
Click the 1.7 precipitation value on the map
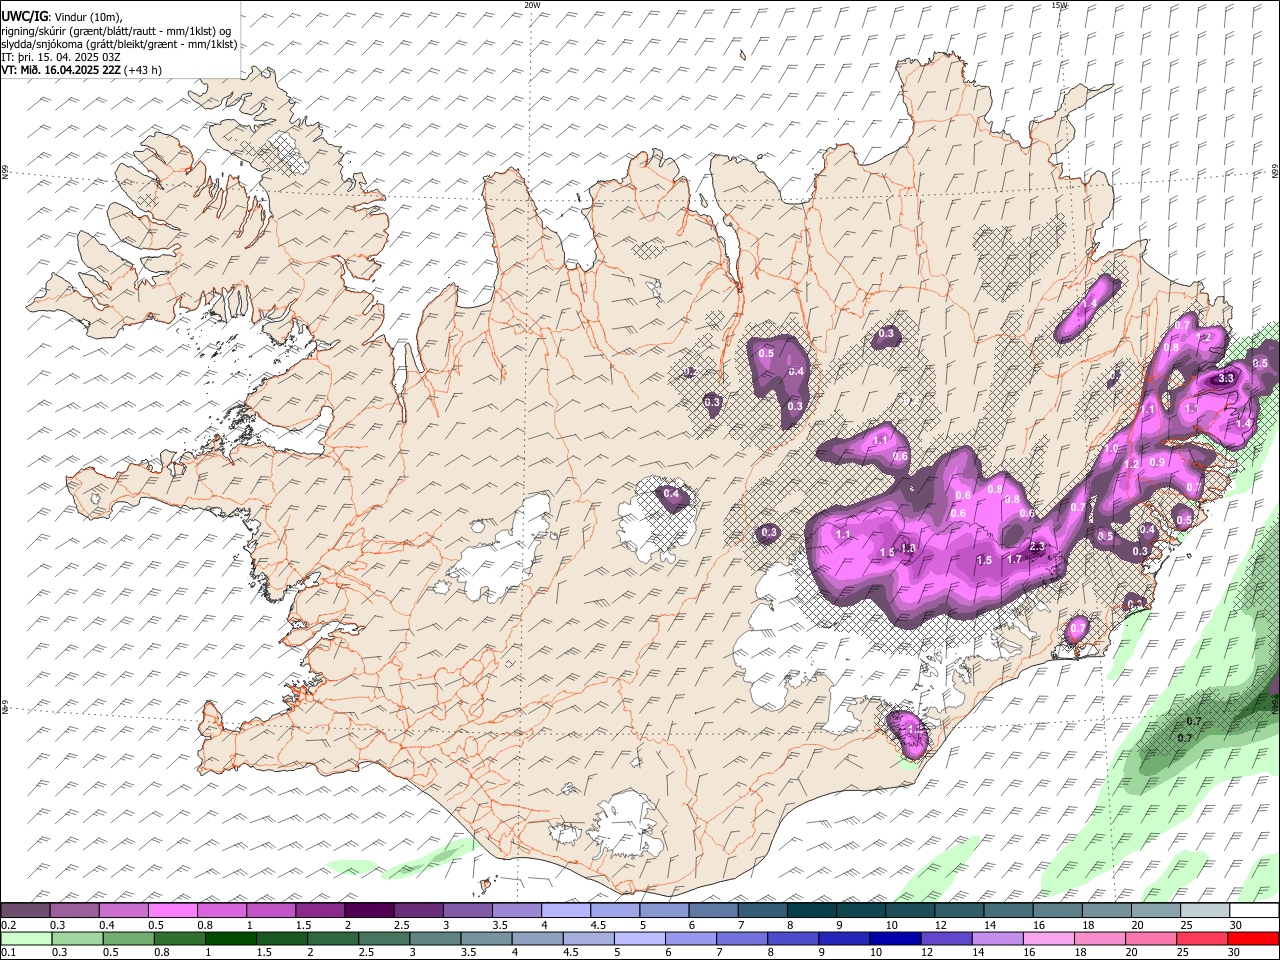tap(1014, 559)
